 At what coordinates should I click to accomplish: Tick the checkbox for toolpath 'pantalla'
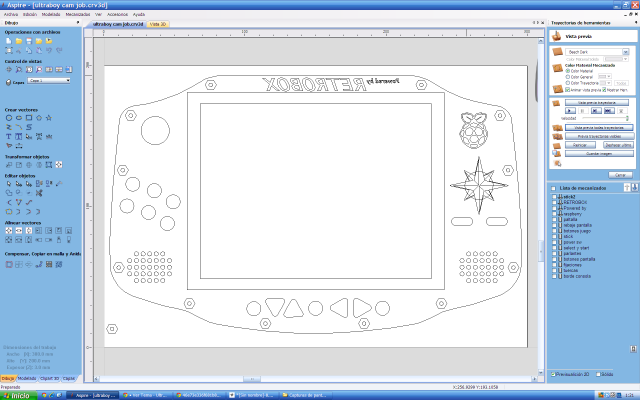tap(554, 220)
